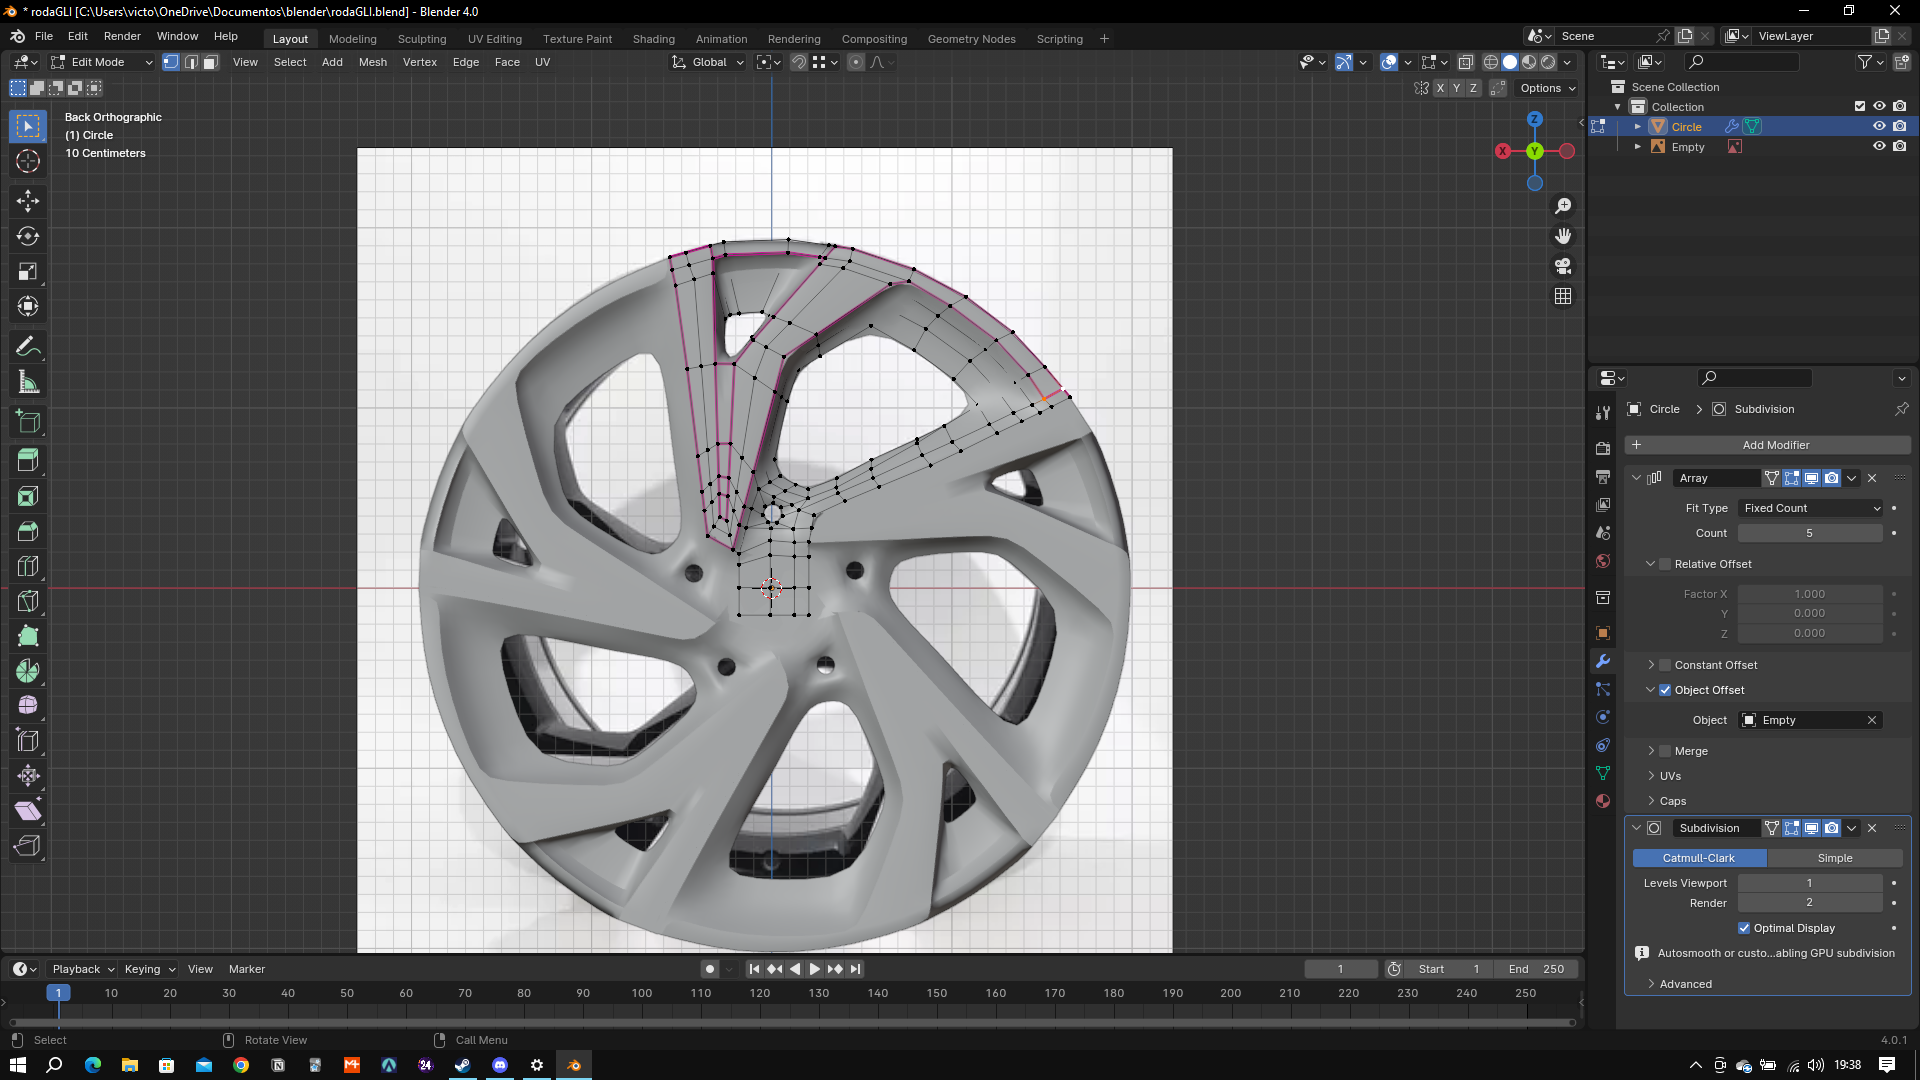Image resolution: width=1920 pixels, height=1080 pixels.
Task: Disable the Object Offset checkbox
Action: [1665, 690]
